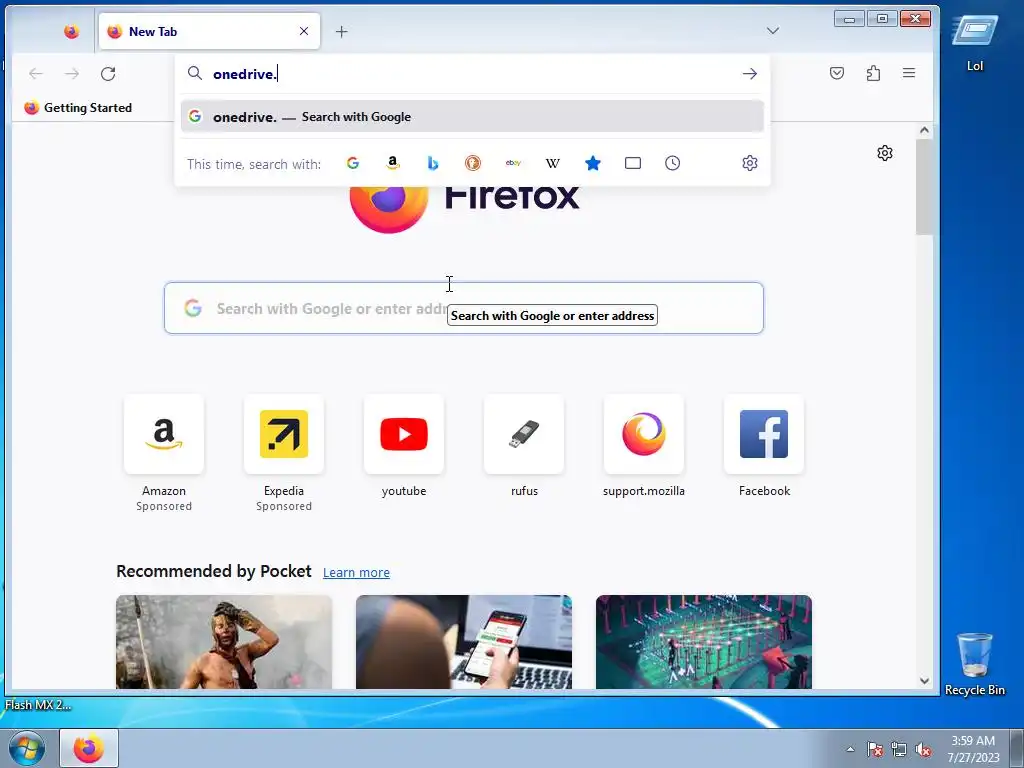Personalize New Tab gear icon

(885, 153)
